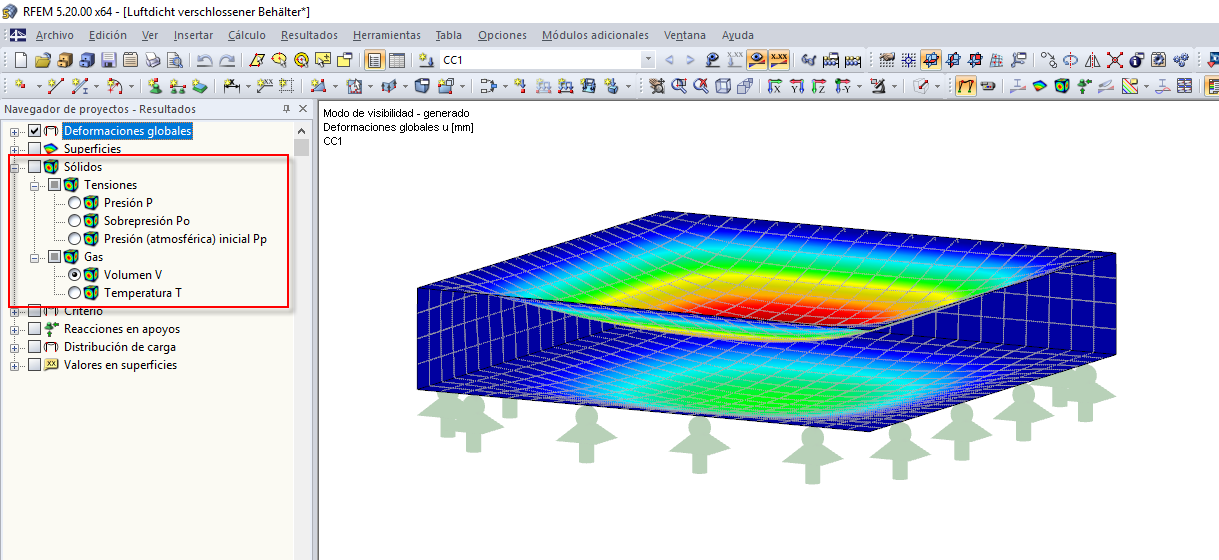Click the zoom window magnifier icon
1219x560 pixels.
680,86
